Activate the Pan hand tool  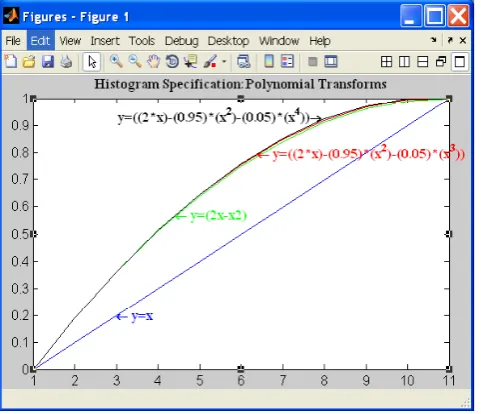(154, 62)
